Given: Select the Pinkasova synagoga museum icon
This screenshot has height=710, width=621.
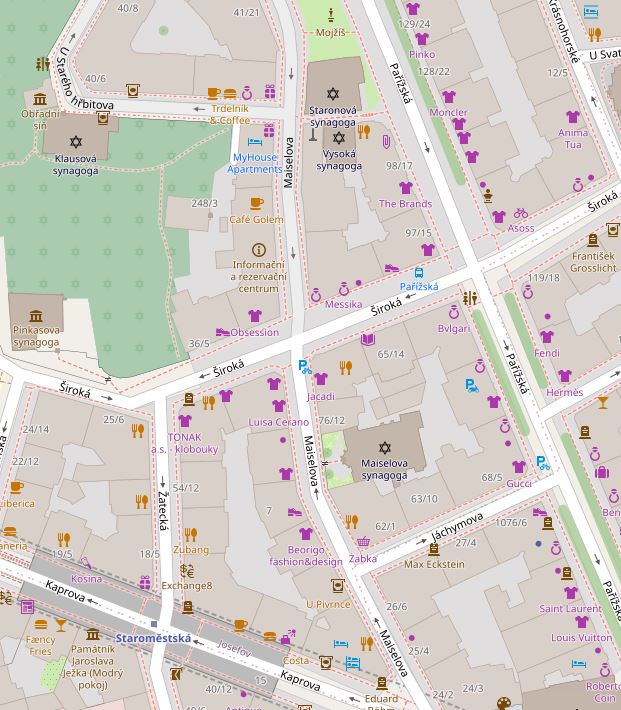Looking at the screenshot, I should point(36,315).
